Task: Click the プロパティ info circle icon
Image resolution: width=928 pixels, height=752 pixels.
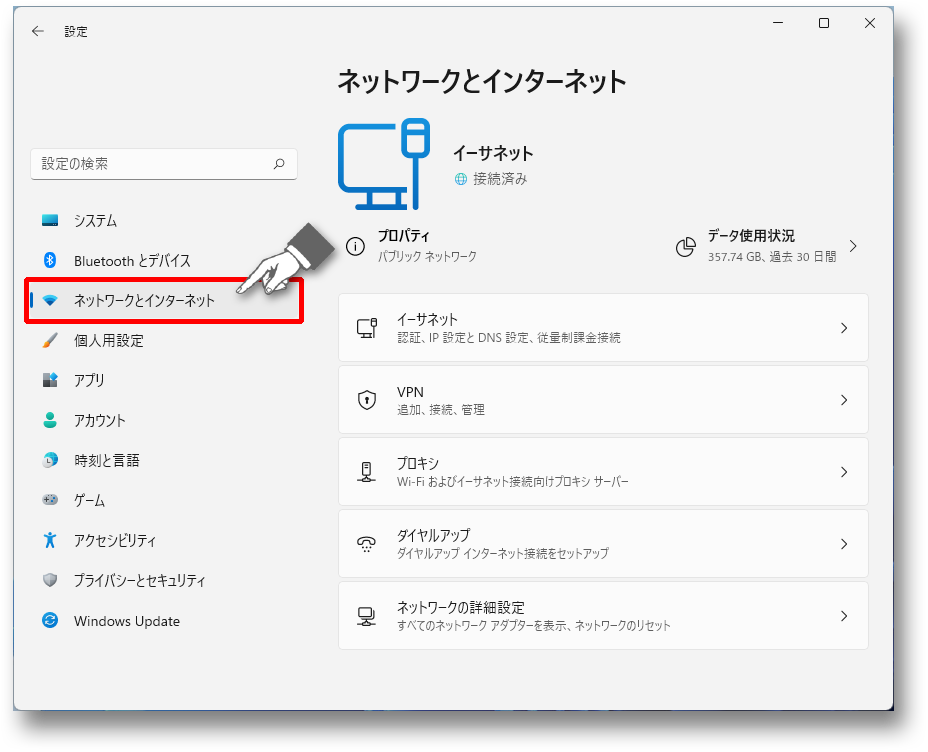Action: click(x=355, y=246)
